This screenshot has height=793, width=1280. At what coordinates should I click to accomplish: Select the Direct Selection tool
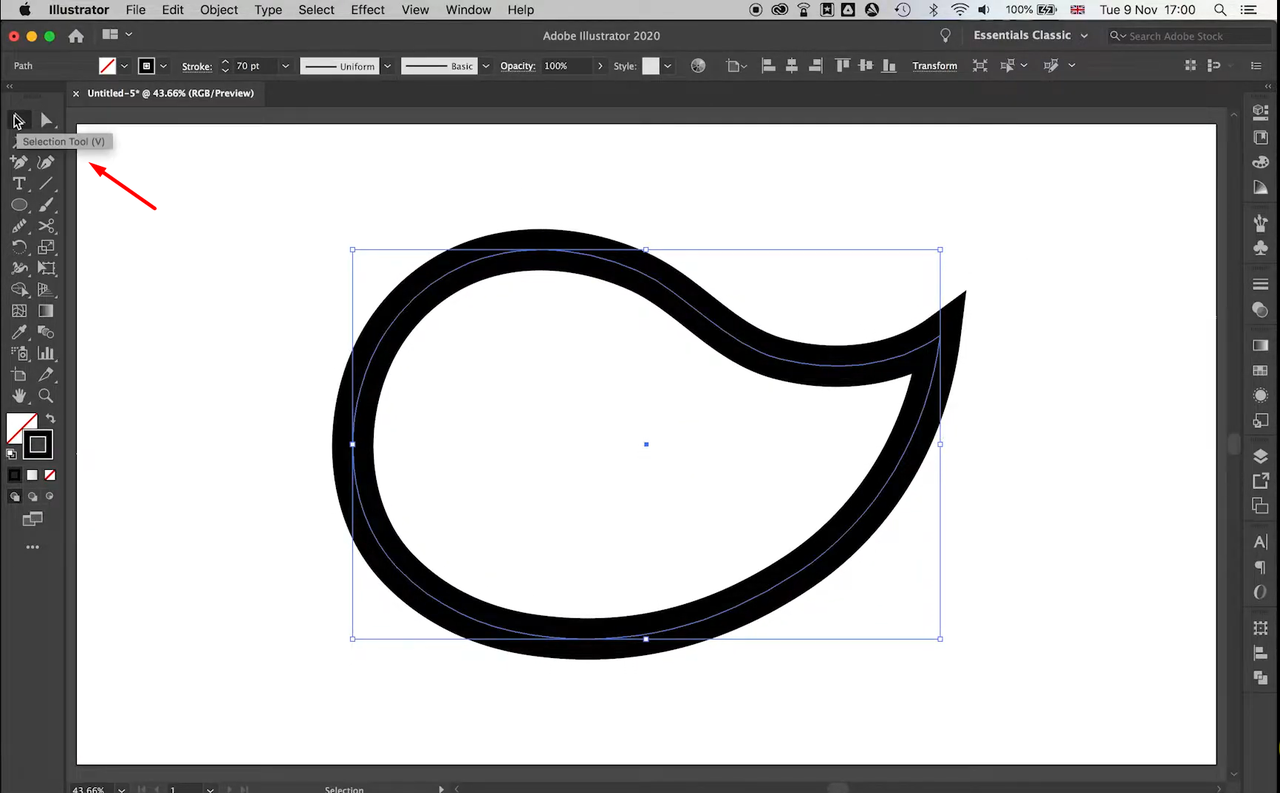pyautogui.click(x=46, y=120)
